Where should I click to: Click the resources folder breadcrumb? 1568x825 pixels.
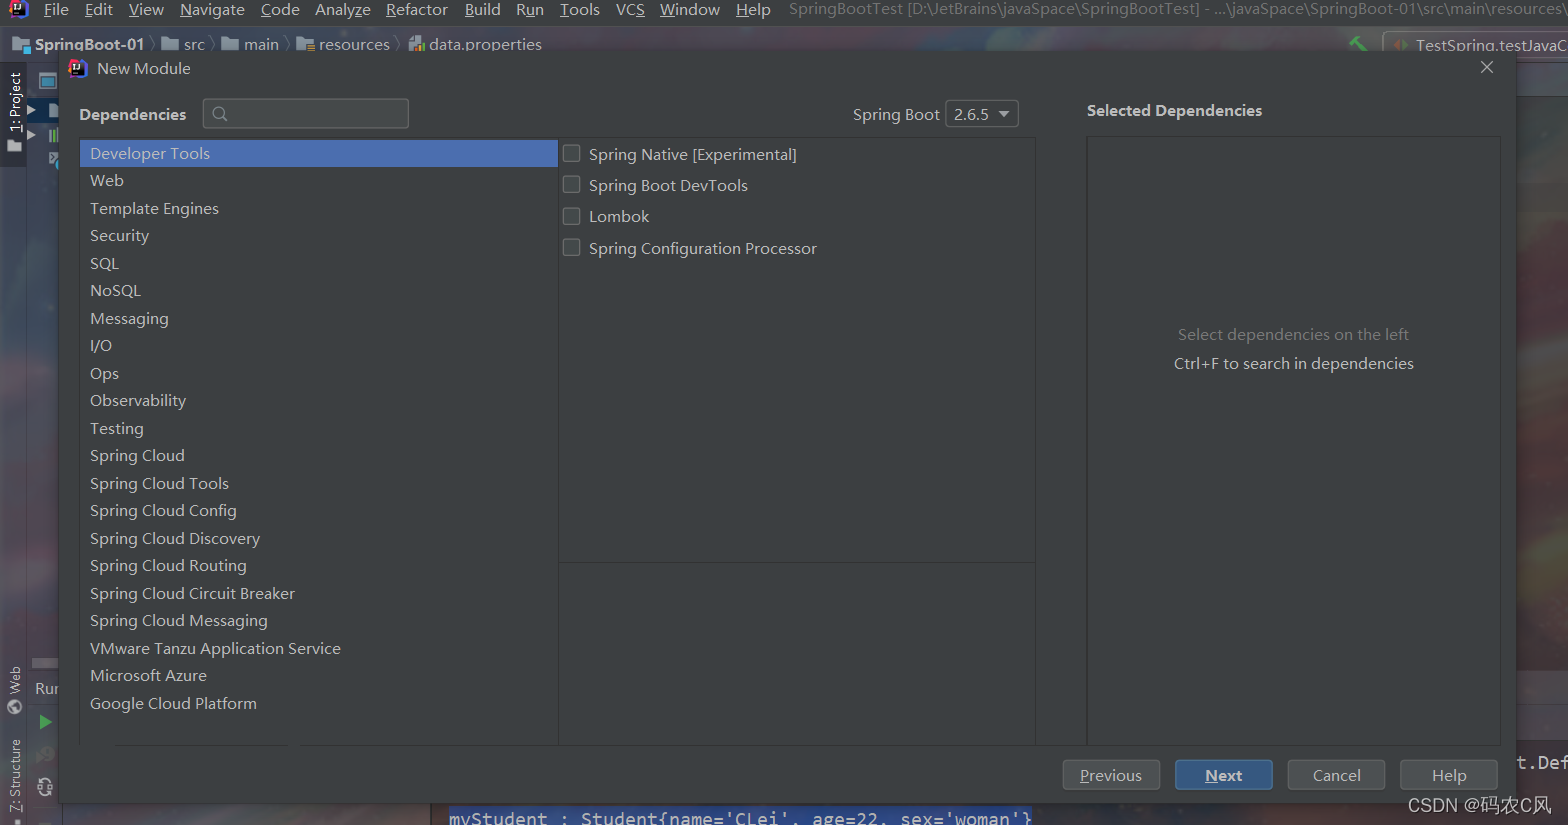pos(343,44)
